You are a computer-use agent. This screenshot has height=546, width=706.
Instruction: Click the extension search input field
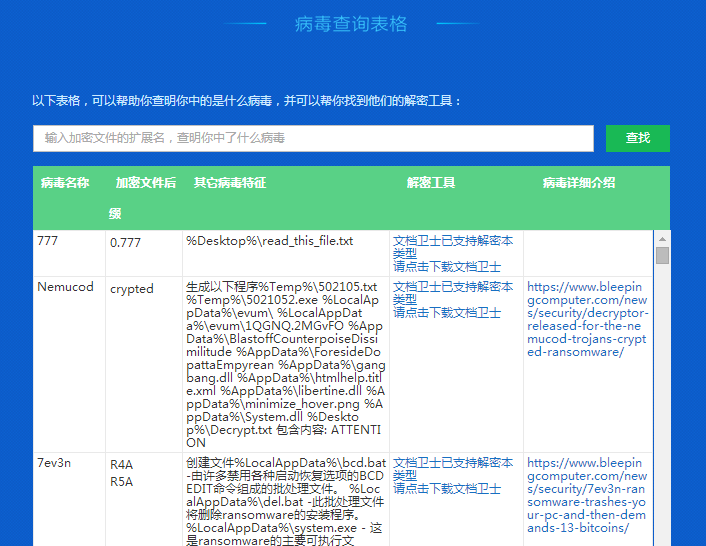pyautogui.click(x=313, y=138)
